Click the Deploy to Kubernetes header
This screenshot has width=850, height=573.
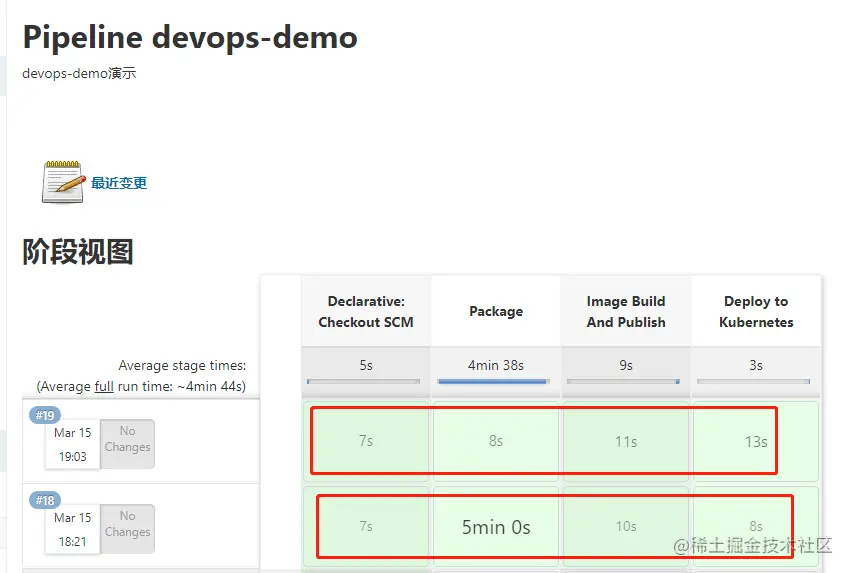[756, 311]
